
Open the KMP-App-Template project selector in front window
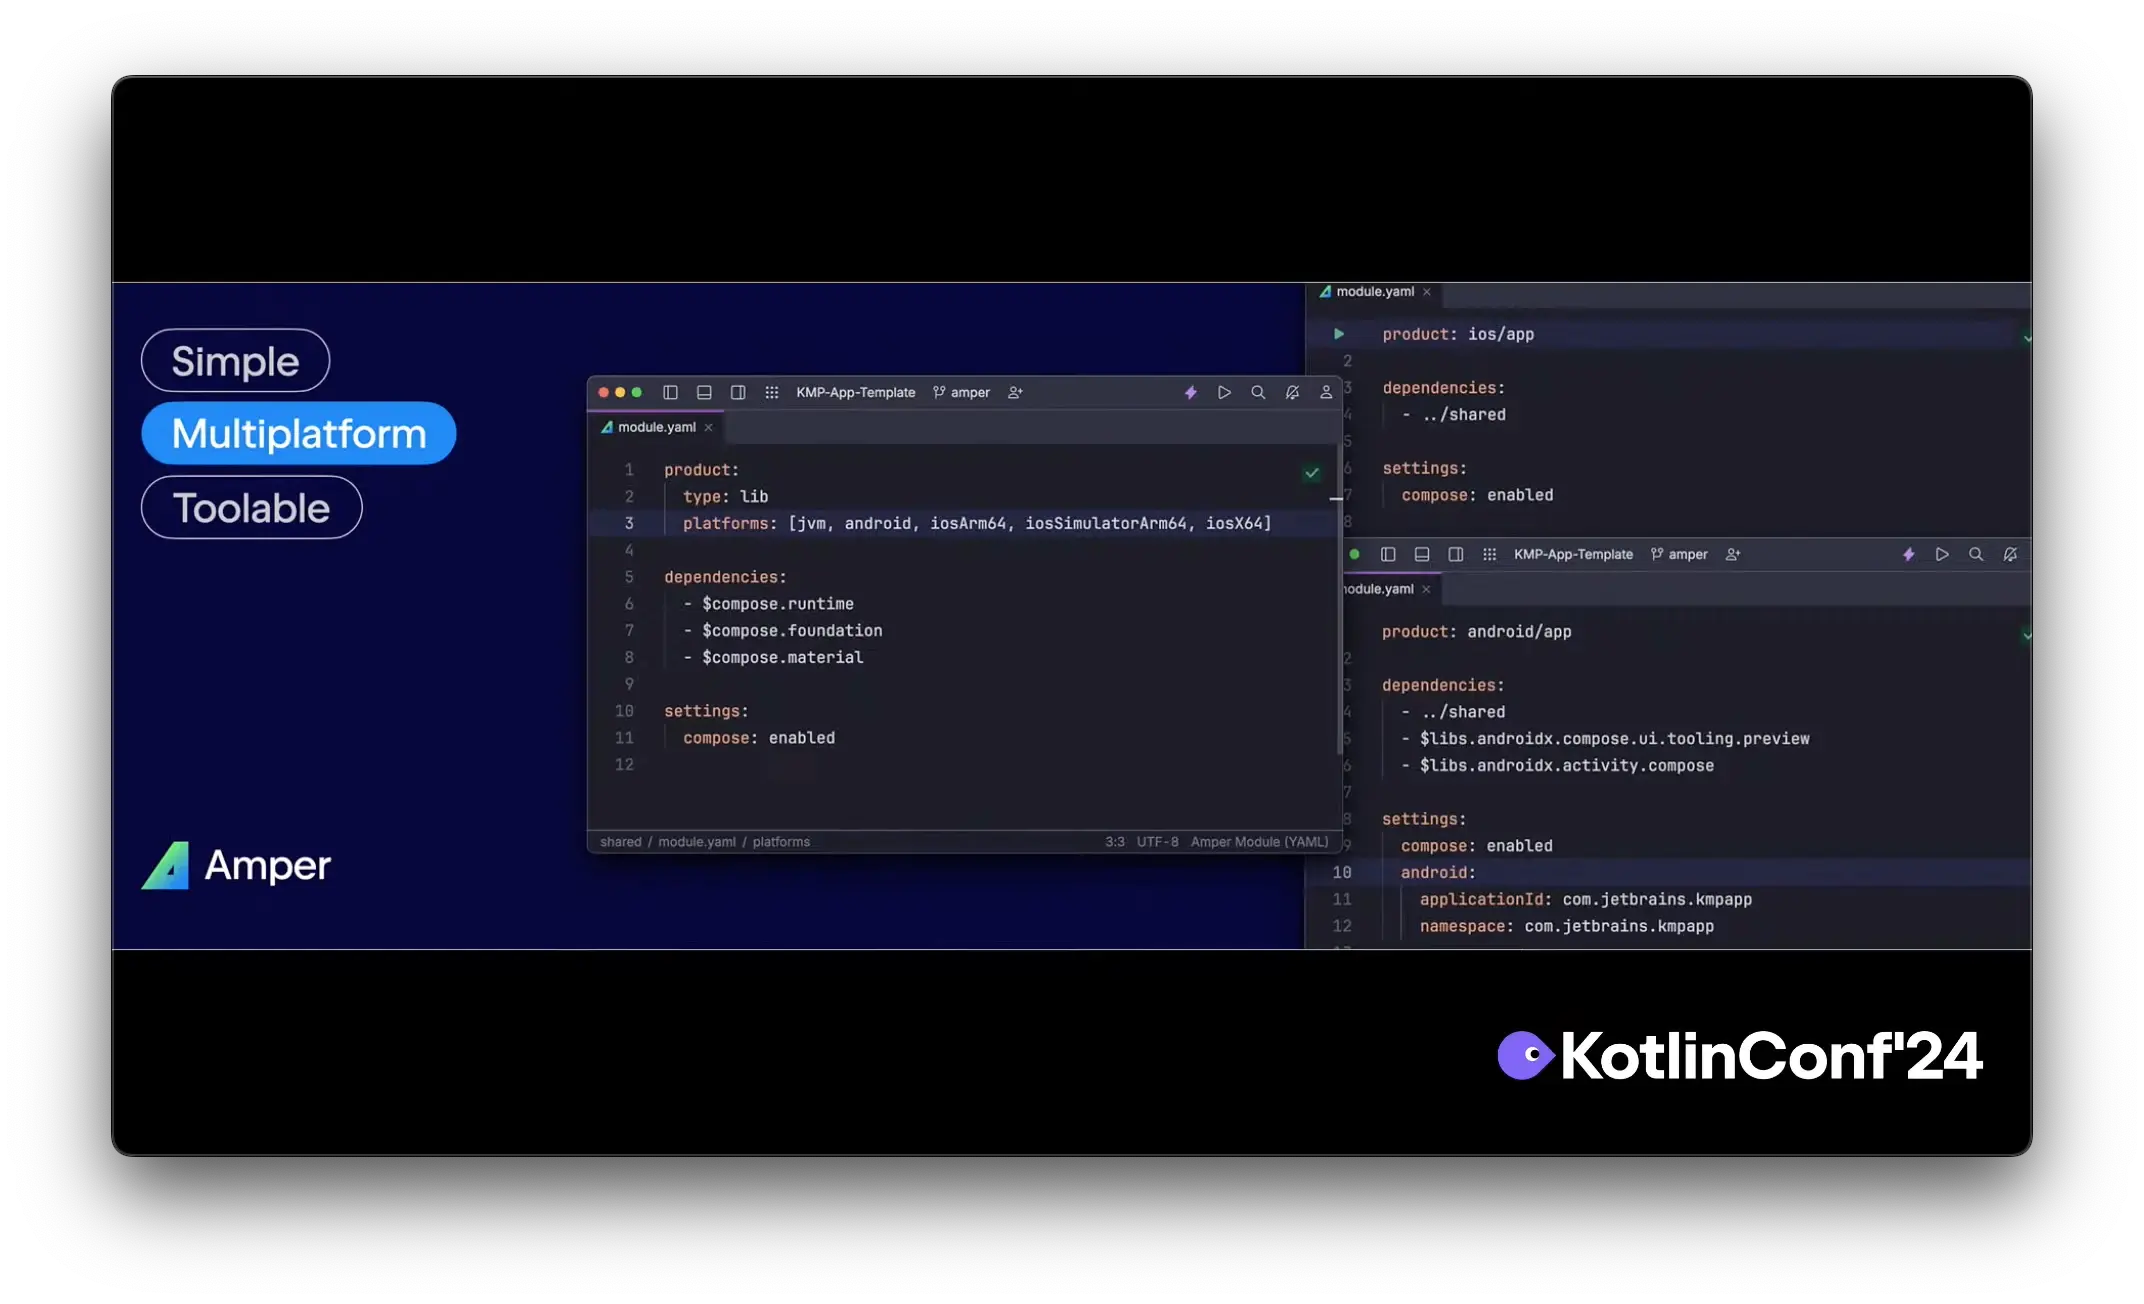(x=856, y=393)
